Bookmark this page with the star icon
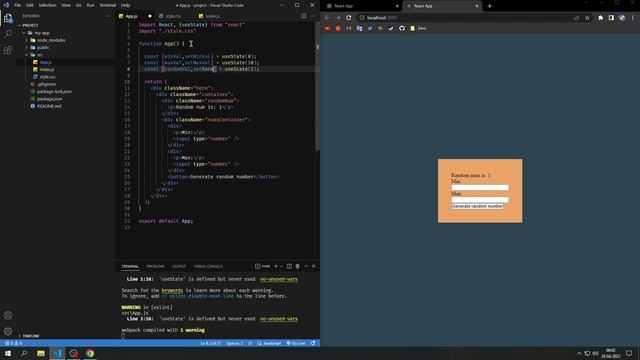 click(587, 18)
